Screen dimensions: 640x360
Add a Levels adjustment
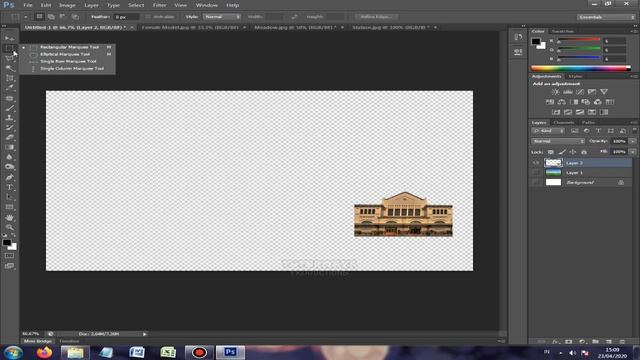click(x=568, y=92)
